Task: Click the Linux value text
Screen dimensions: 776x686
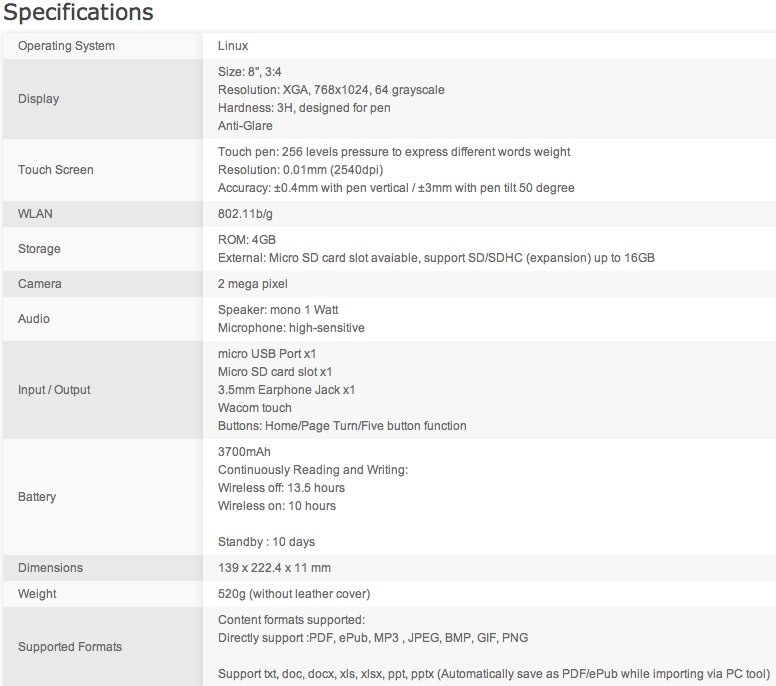Action: [x=233, y=46]
